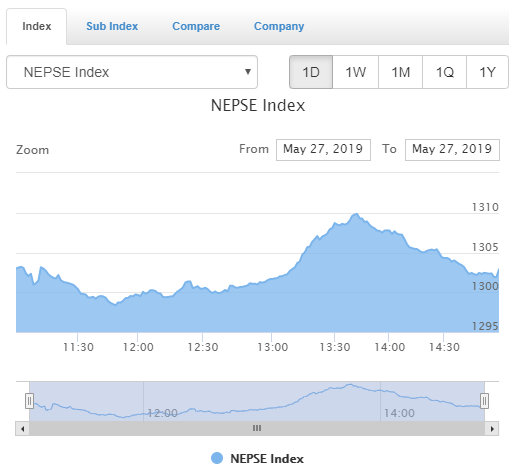The height and width of the screenshot is (471, 515).
Task: Grab the right navigator range handle
Action: click(x=484, y=401)
